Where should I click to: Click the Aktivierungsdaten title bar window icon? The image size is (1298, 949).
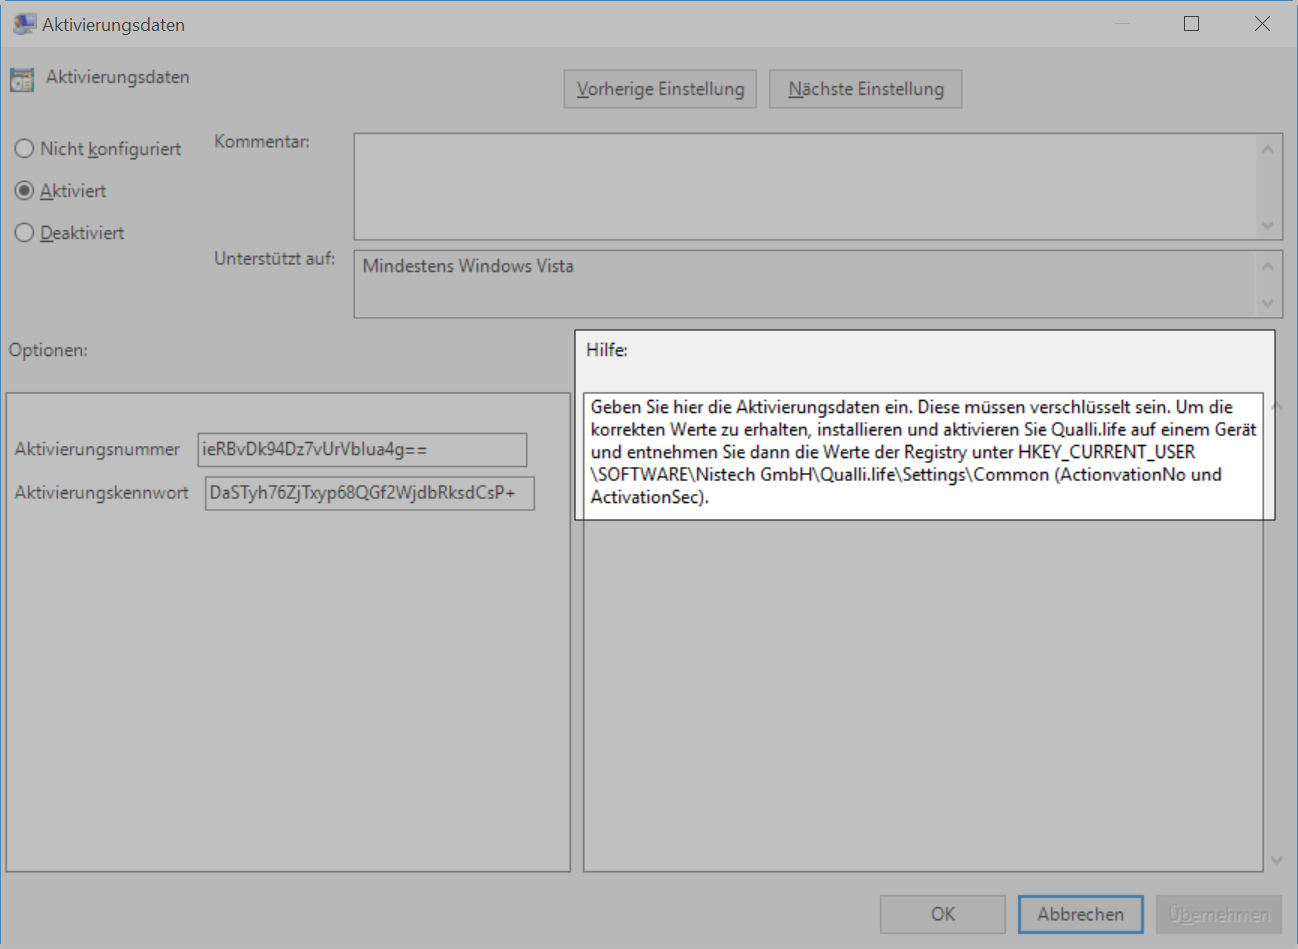[24, 24]
